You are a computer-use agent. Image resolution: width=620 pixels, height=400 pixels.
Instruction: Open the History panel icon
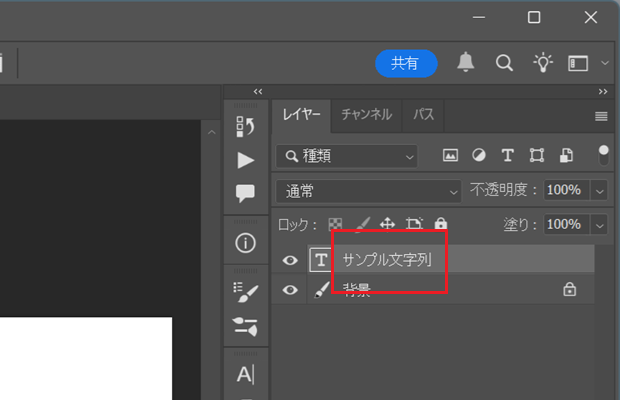tap(245, 126)
